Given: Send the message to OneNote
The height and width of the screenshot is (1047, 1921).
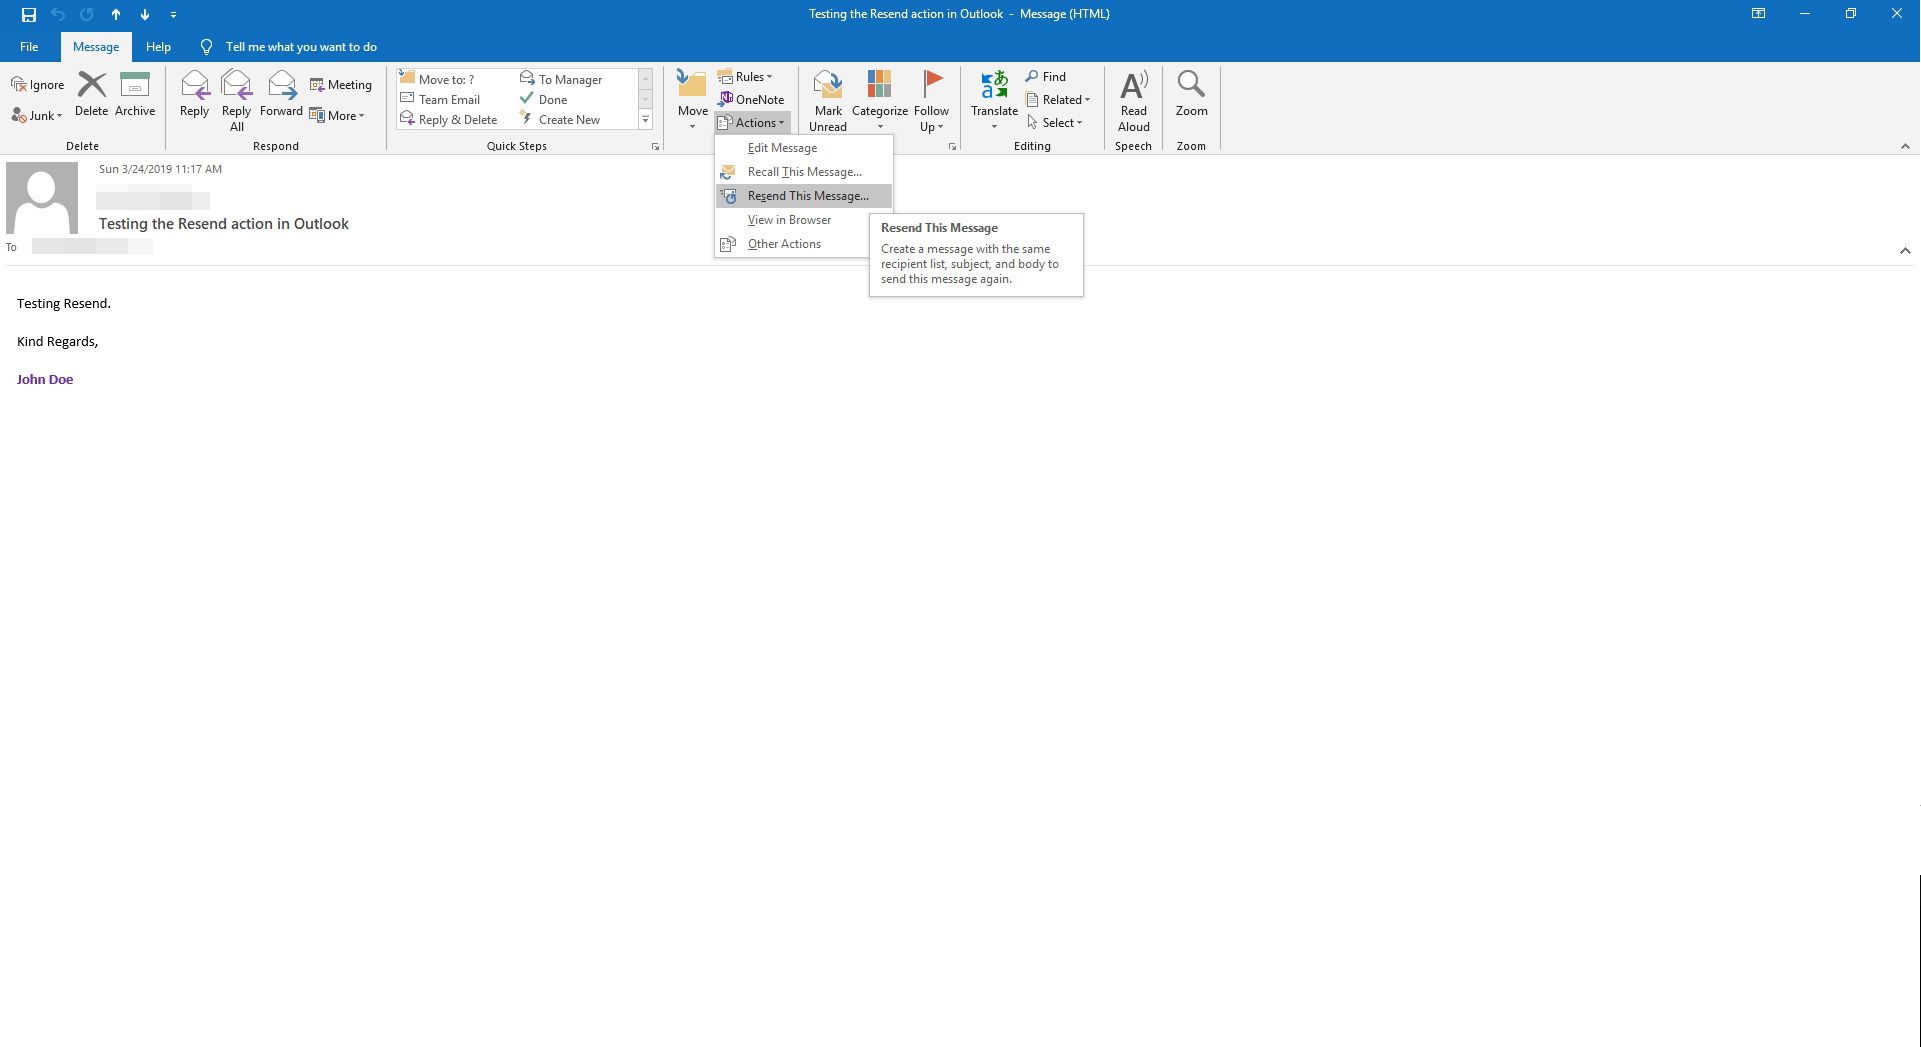Looking at the screenshot, I should [x=751, y=100].
